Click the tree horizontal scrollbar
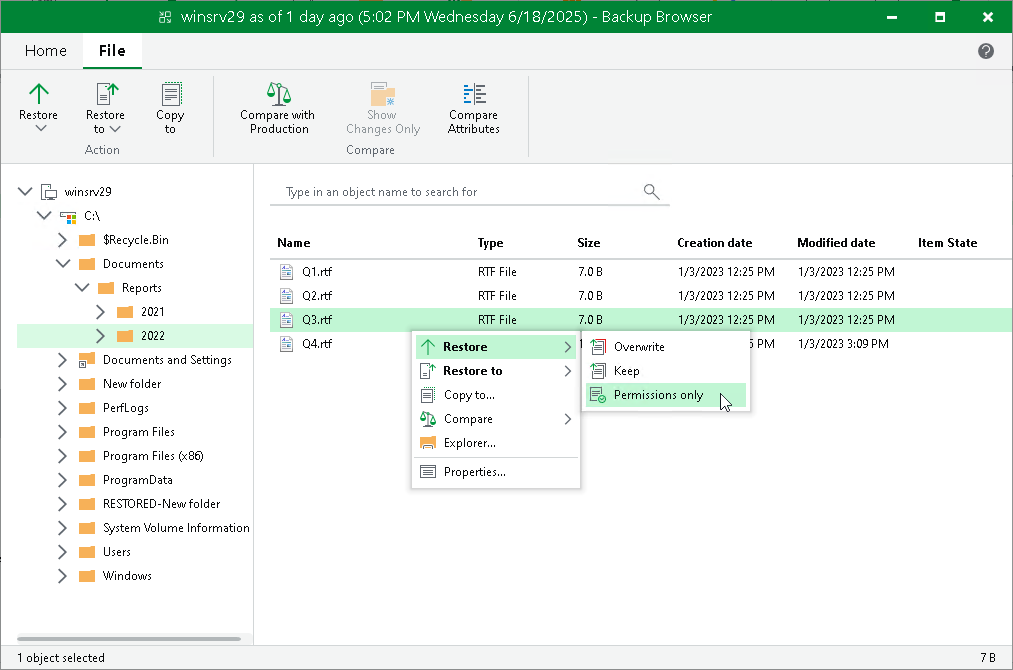 (x=129, y=639)
